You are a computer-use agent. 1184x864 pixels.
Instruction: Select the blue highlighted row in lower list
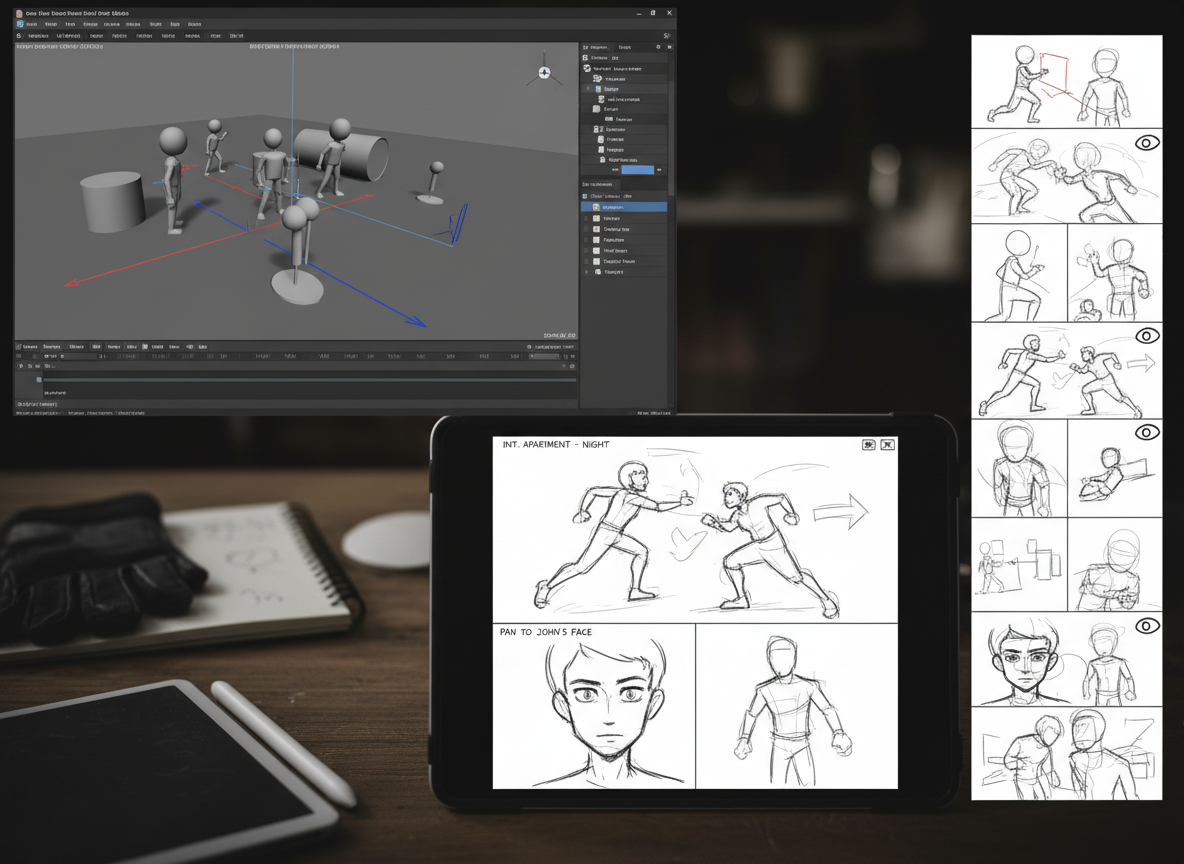tap(624, 207)
